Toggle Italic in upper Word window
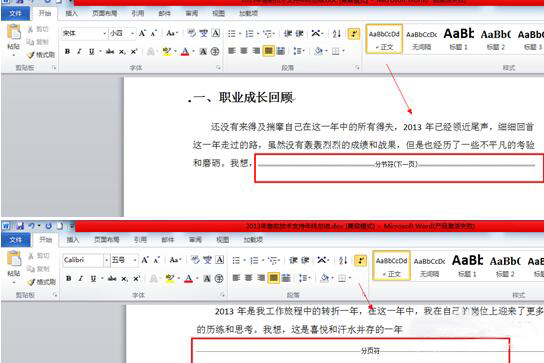The height and width of the screenshot is (363, 544). tap(79, 52)
